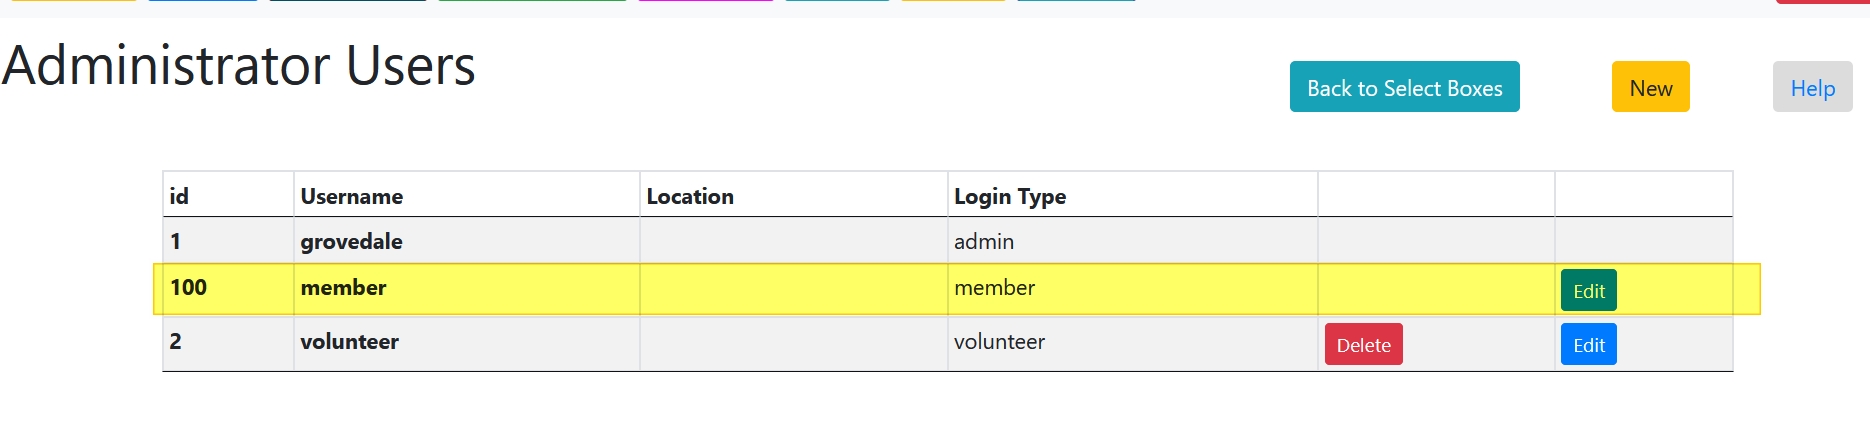
Task: Click the blue Edit button for volunteer
Action: 1588,345
